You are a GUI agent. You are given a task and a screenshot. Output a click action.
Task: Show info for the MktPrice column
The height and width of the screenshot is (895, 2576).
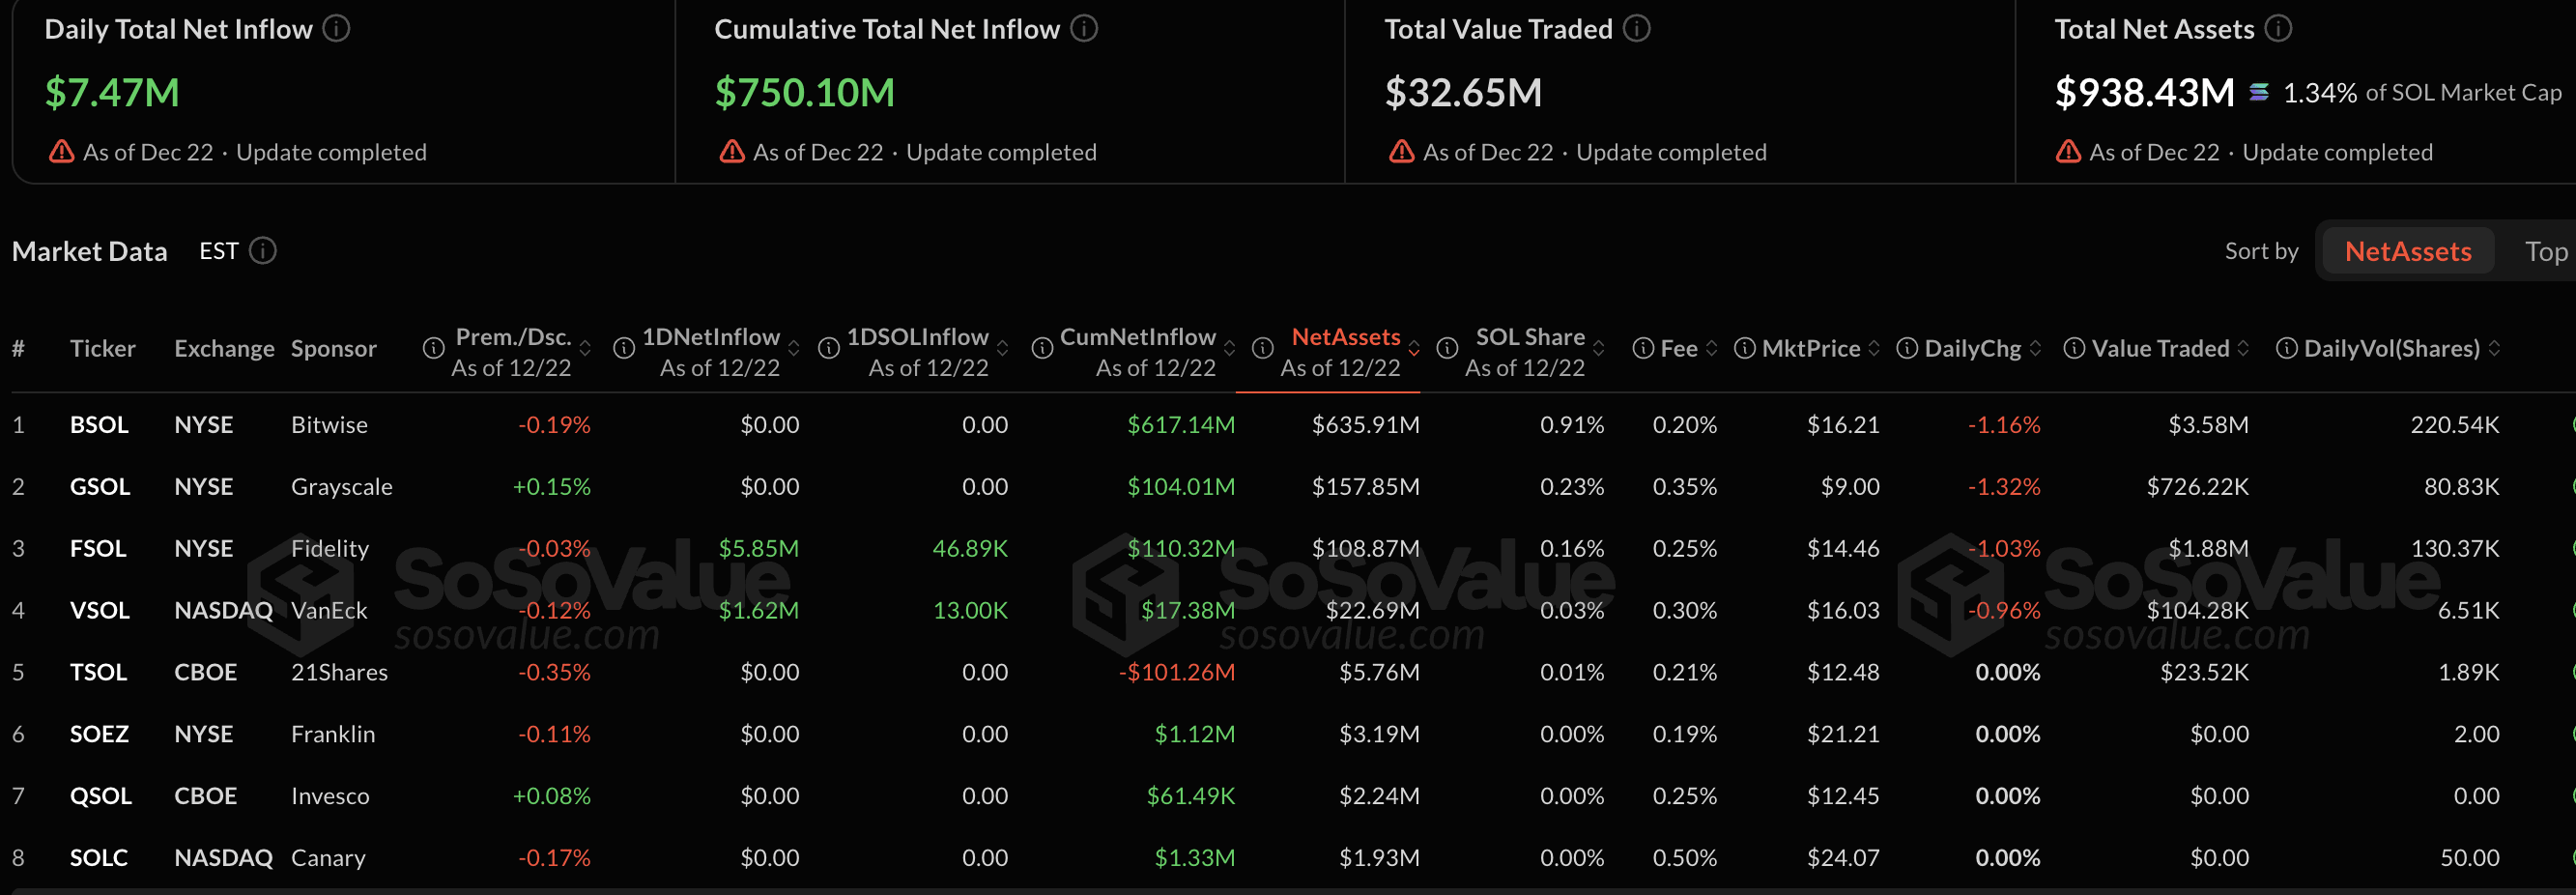(x=1745, y=348)
